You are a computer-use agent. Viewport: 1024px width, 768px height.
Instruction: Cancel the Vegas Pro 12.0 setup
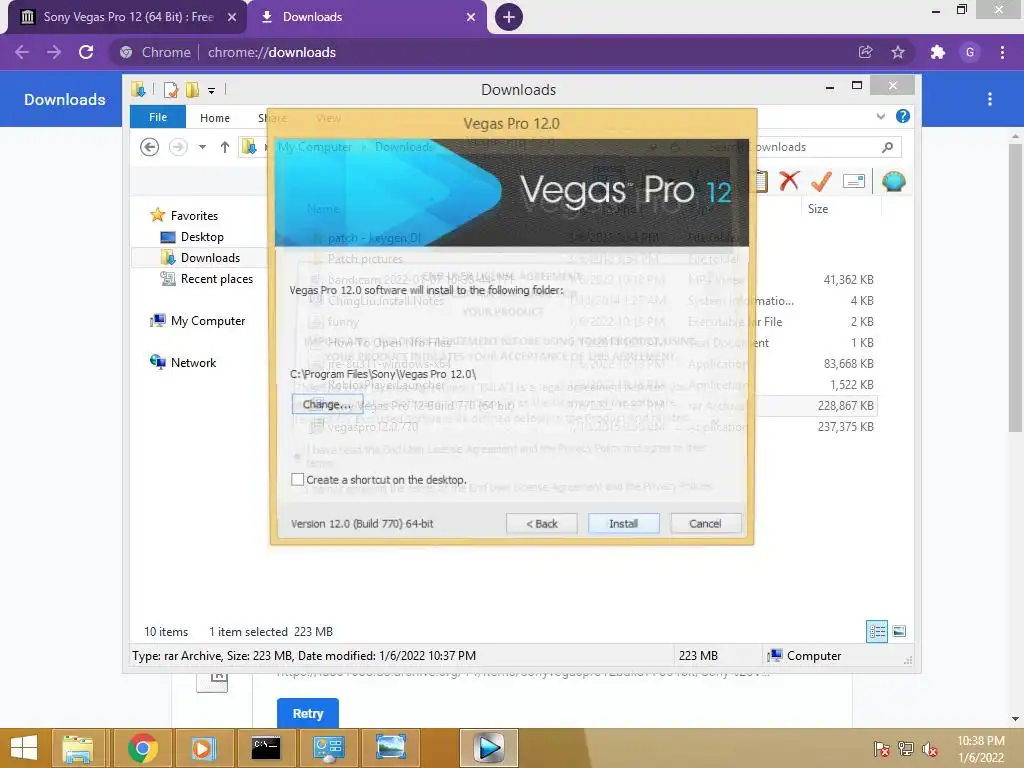(705, 524)
